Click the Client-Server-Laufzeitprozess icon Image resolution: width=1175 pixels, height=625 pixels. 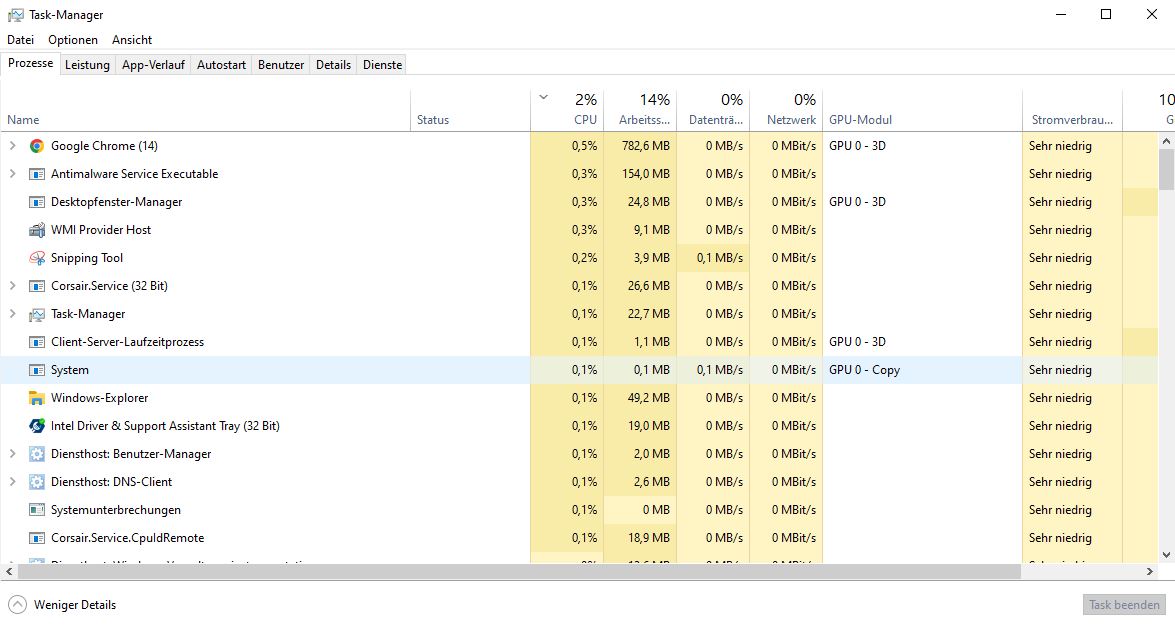coord(37,342)
